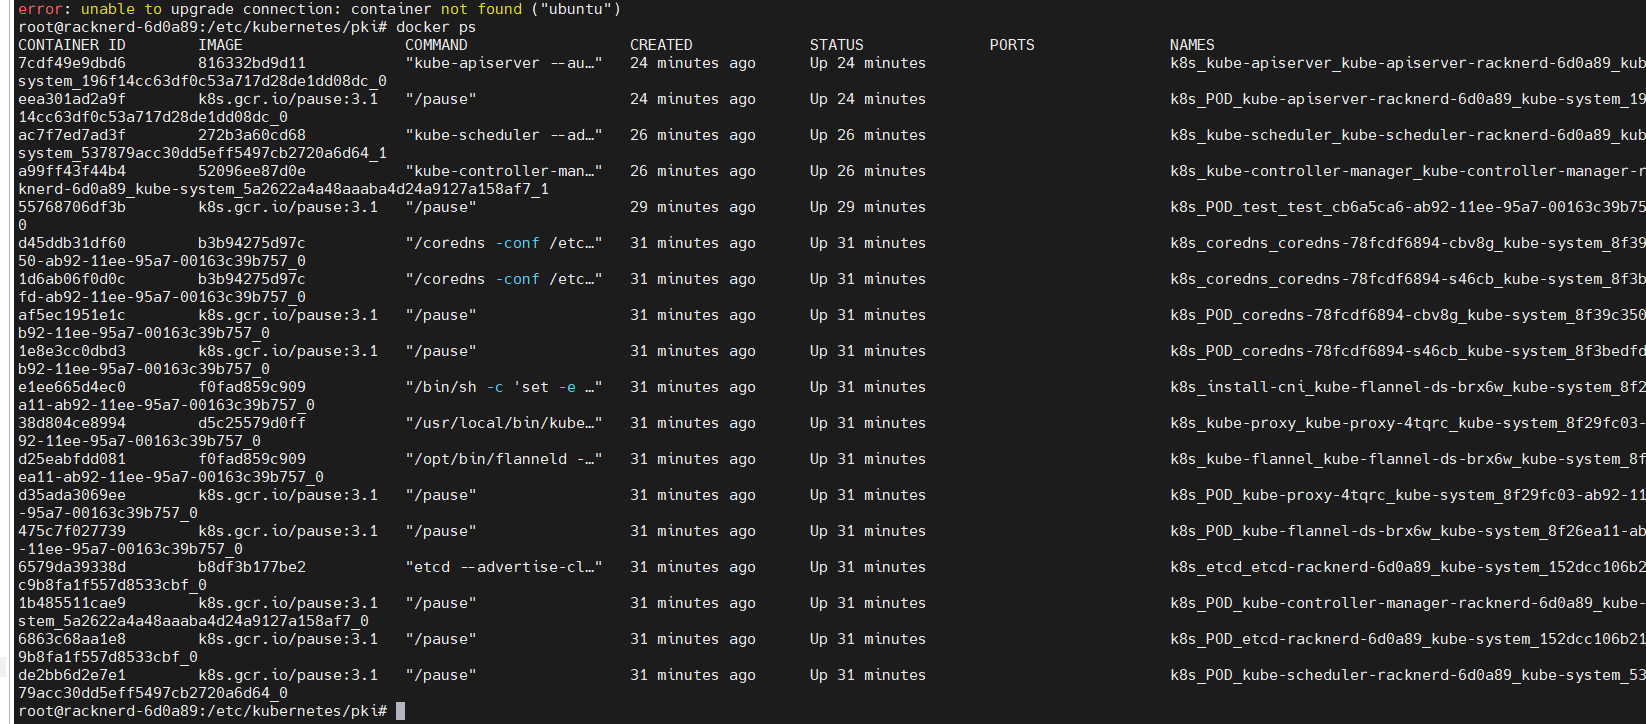This screenshot has height=724, width=1646.
Task: Click the "etcd --advertise-cl…" command
Action: [x=504, y=567]
